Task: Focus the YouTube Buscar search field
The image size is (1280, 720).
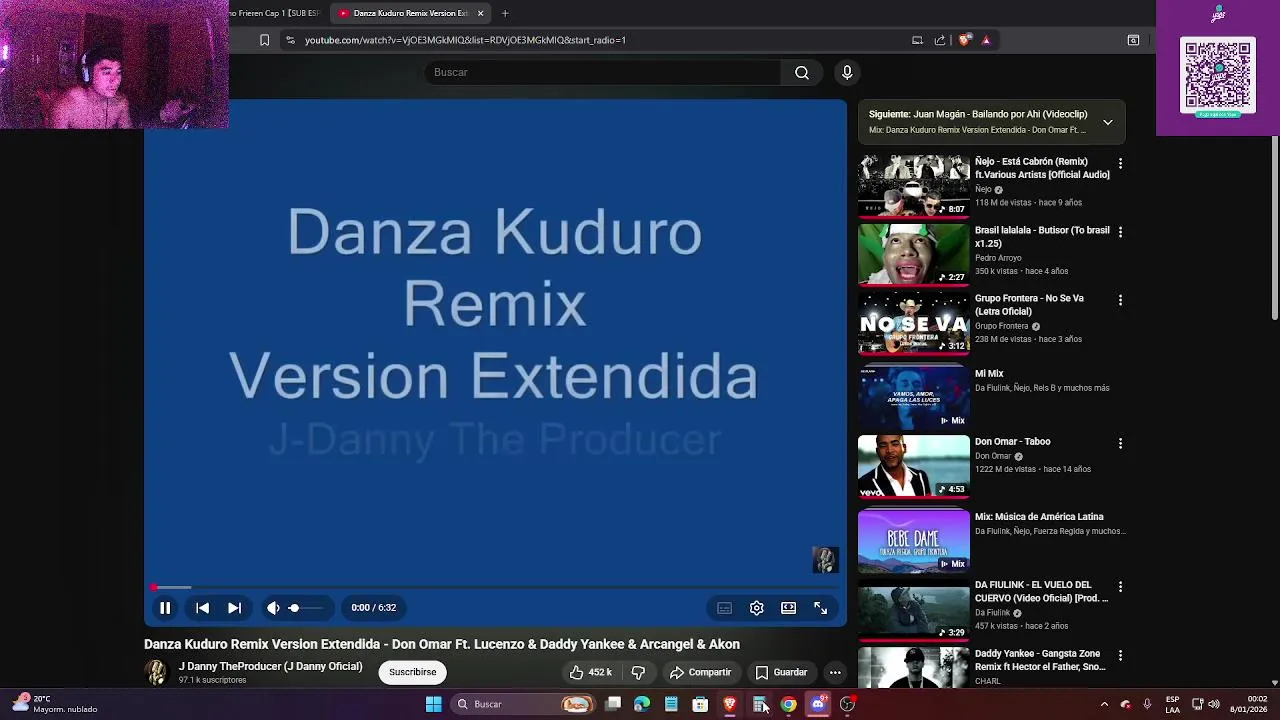Action: tap(603, 72)
